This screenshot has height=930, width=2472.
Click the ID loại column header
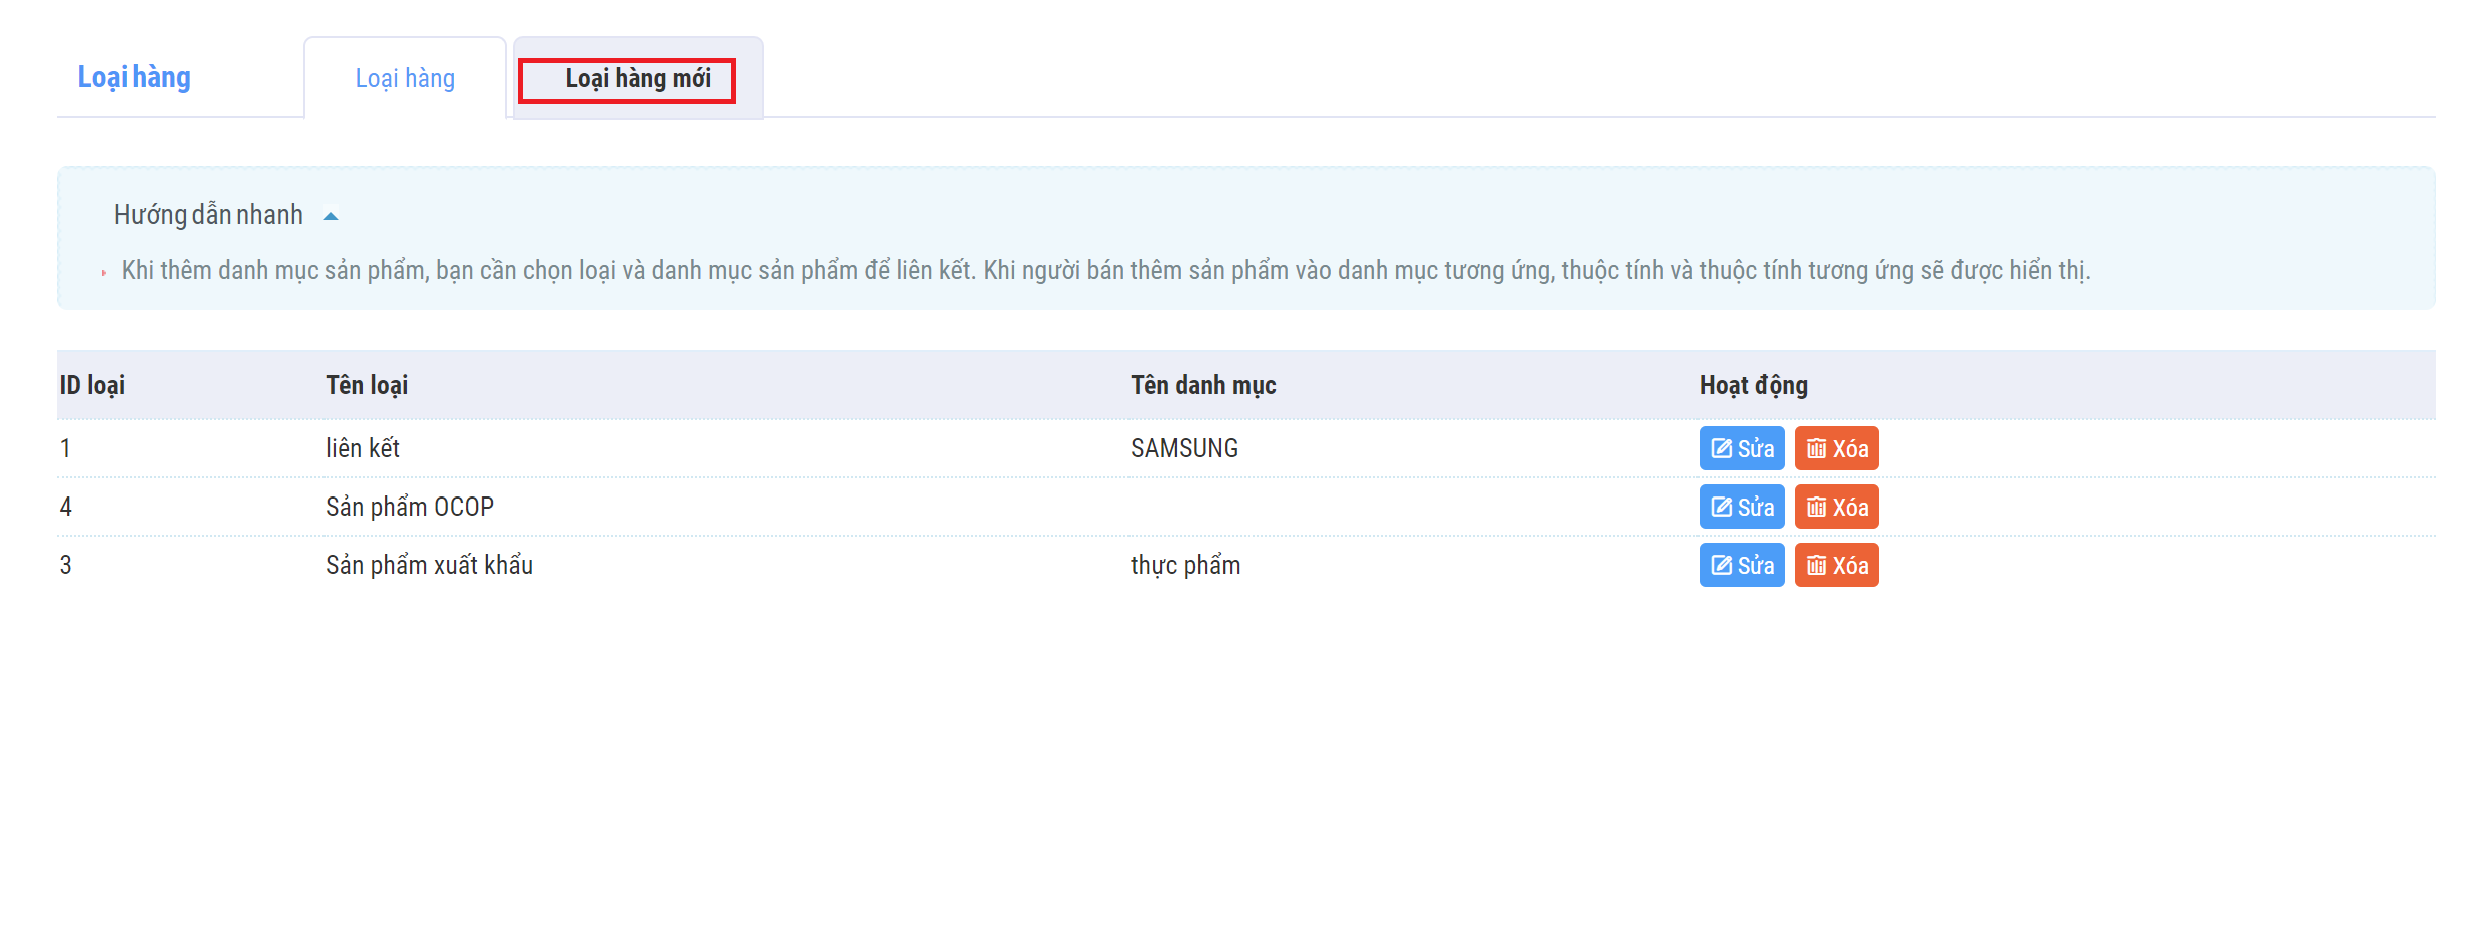92,385
